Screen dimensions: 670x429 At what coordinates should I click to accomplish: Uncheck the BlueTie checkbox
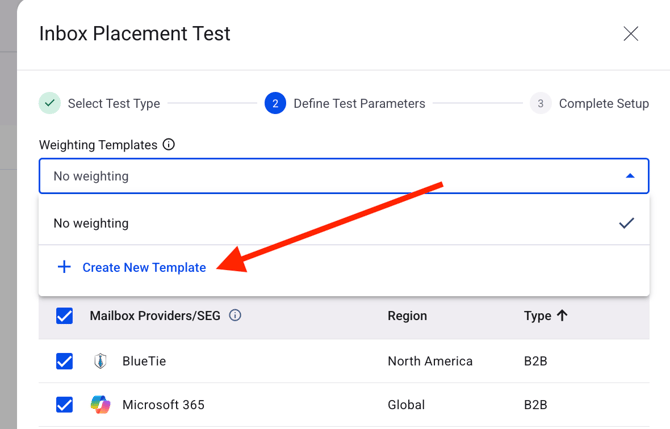(x=65, y=361)
